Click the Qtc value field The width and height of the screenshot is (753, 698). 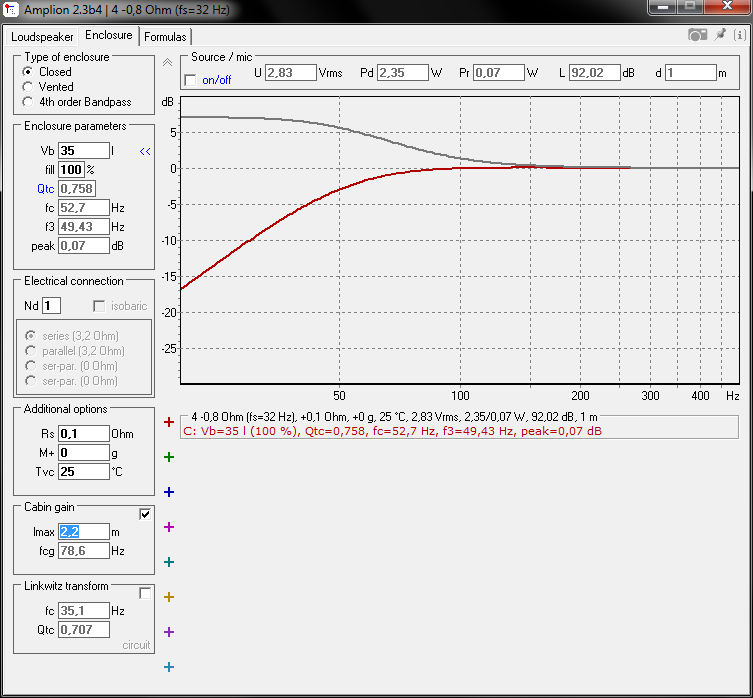coord(77,189)
